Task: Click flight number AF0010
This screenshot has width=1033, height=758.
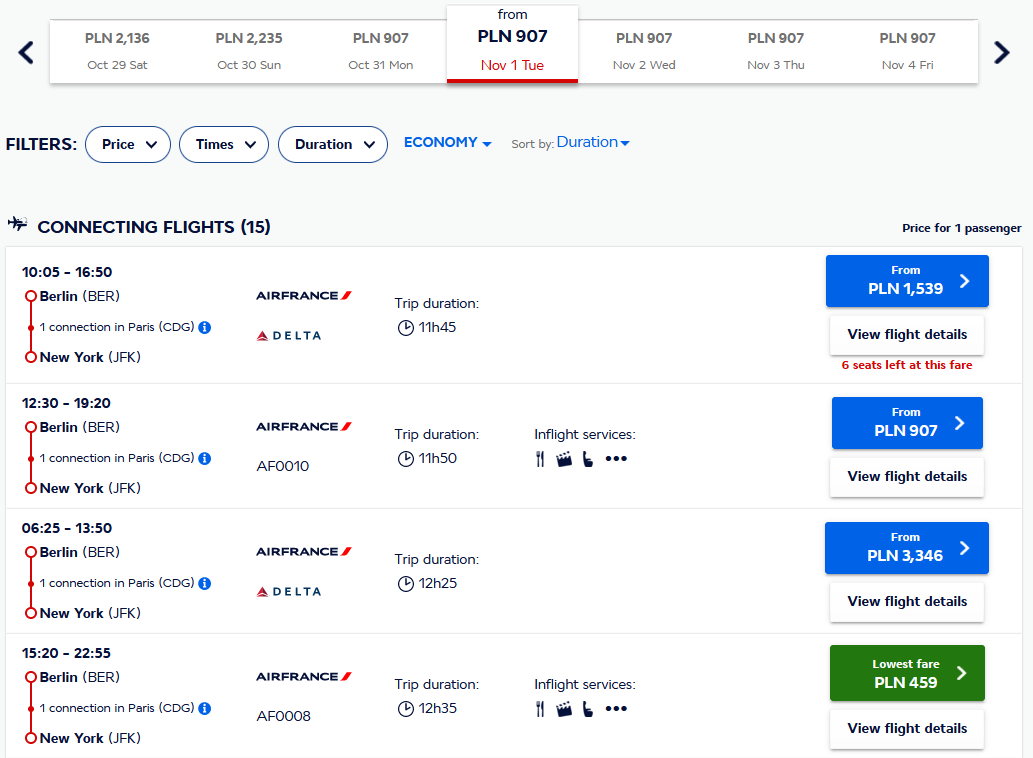Action: [283, 466]
